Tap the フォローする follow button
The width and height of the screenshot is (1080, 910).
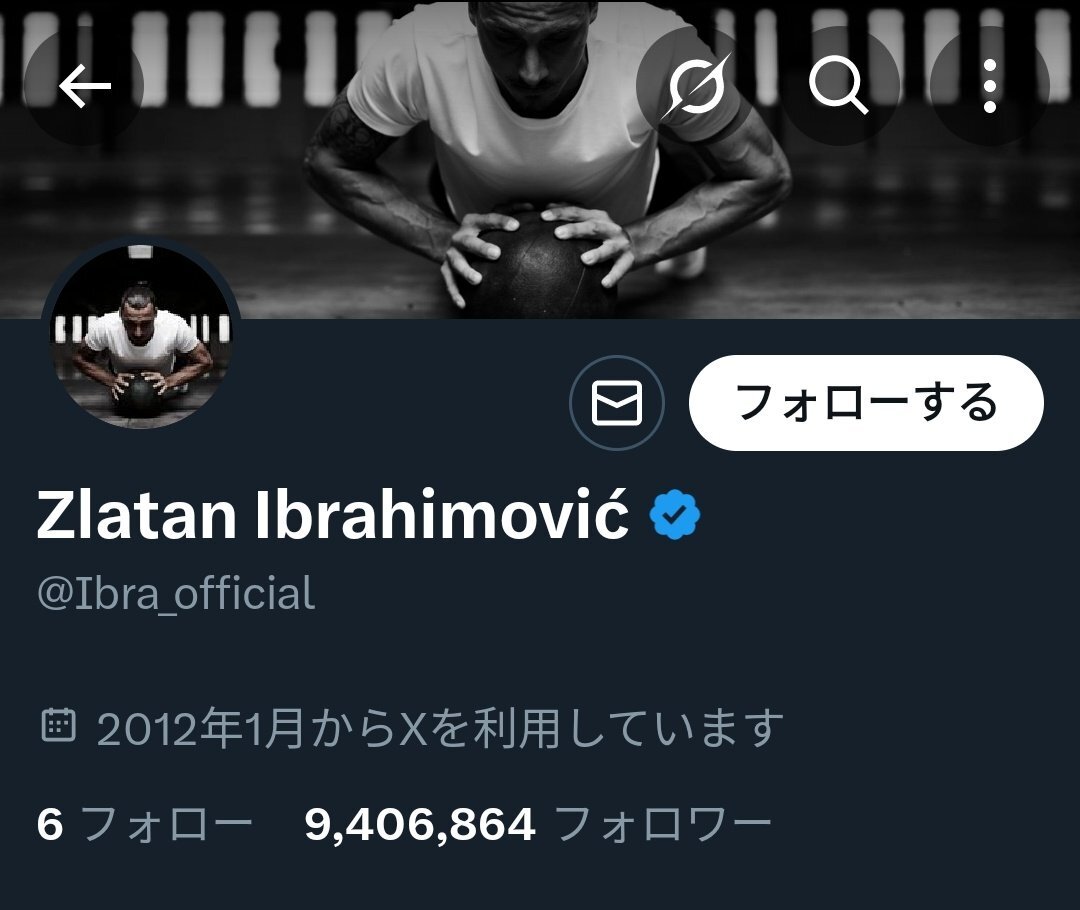point(866,403)
